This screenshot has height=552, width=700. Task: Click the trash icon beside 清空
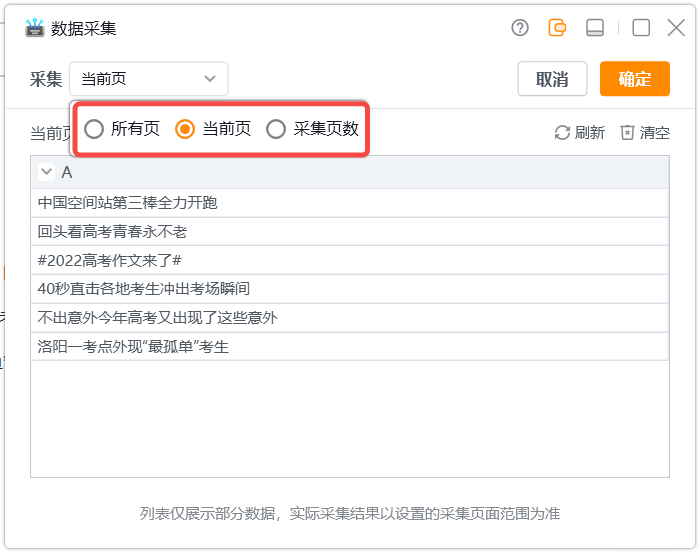627,133
